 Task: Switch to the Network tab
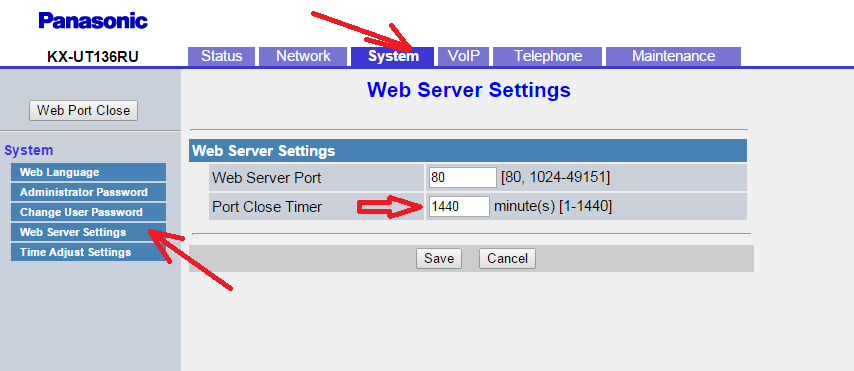[303, 56]
